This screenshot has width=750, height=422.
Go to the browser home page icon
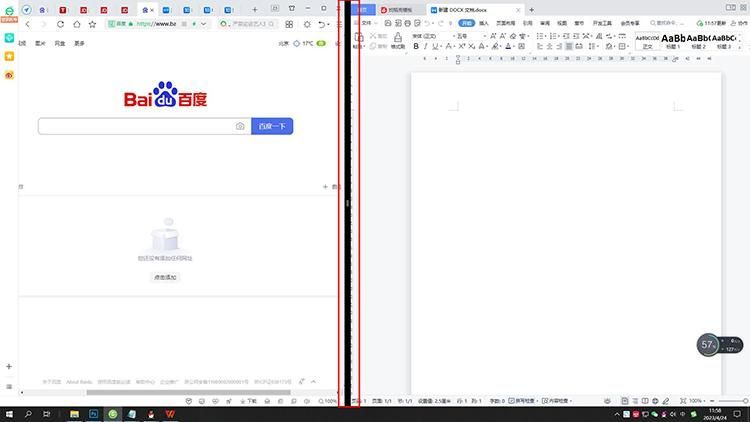click(77, 24)
